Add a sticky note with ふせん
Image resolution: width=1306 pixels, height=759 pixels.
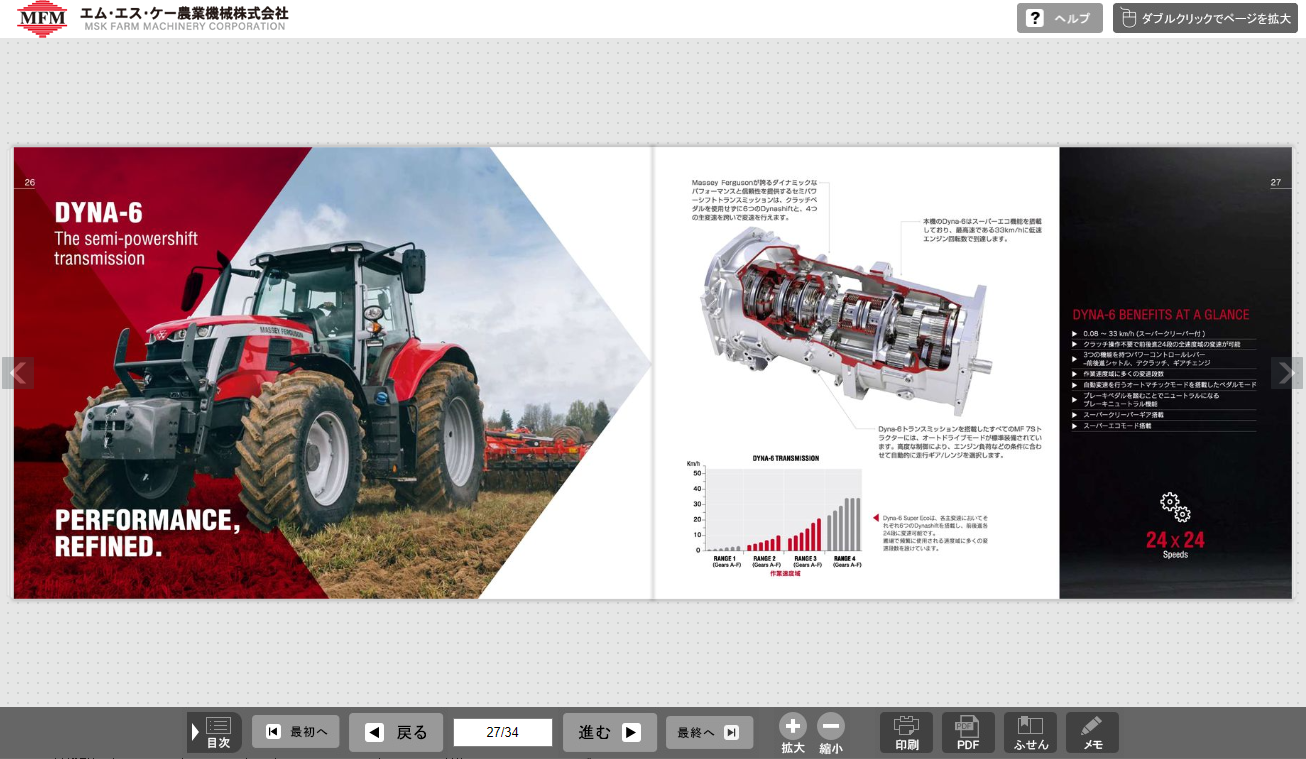[1030, 733]
